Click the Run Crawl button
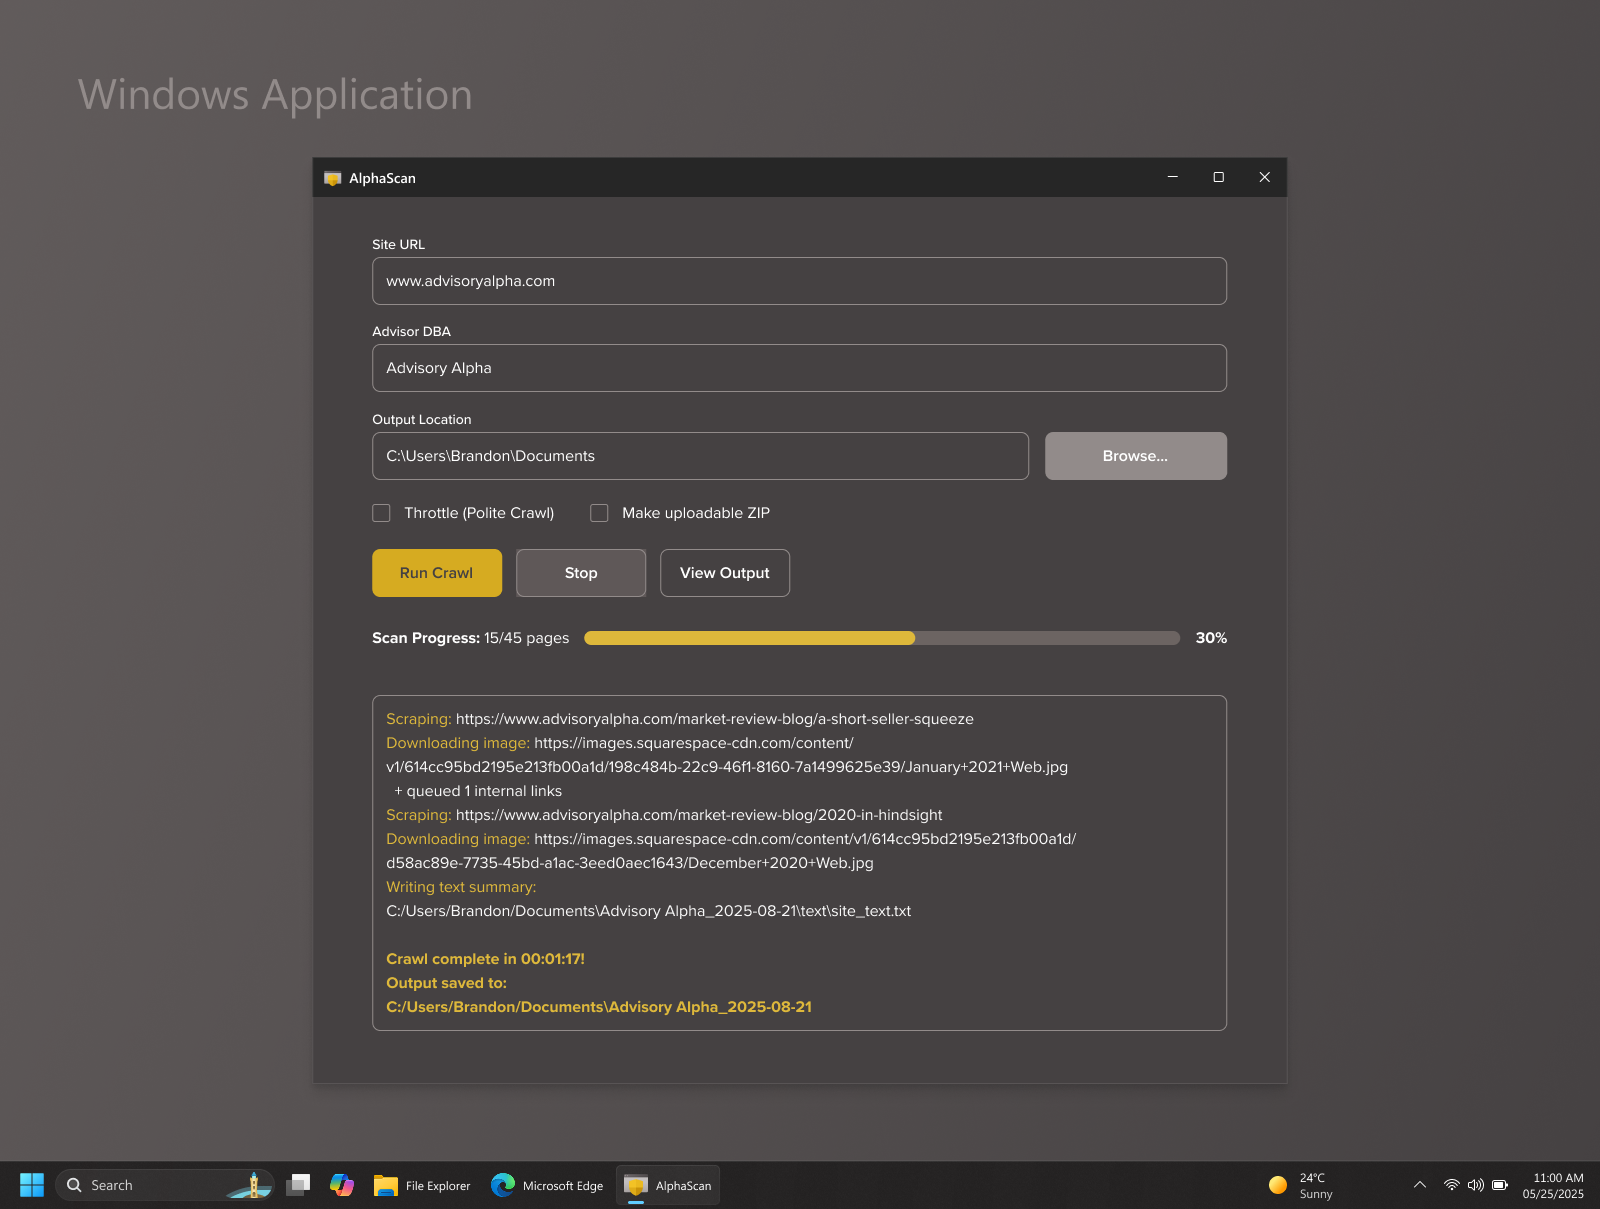Screen dimensions: 1600x1209 point(437,573)
